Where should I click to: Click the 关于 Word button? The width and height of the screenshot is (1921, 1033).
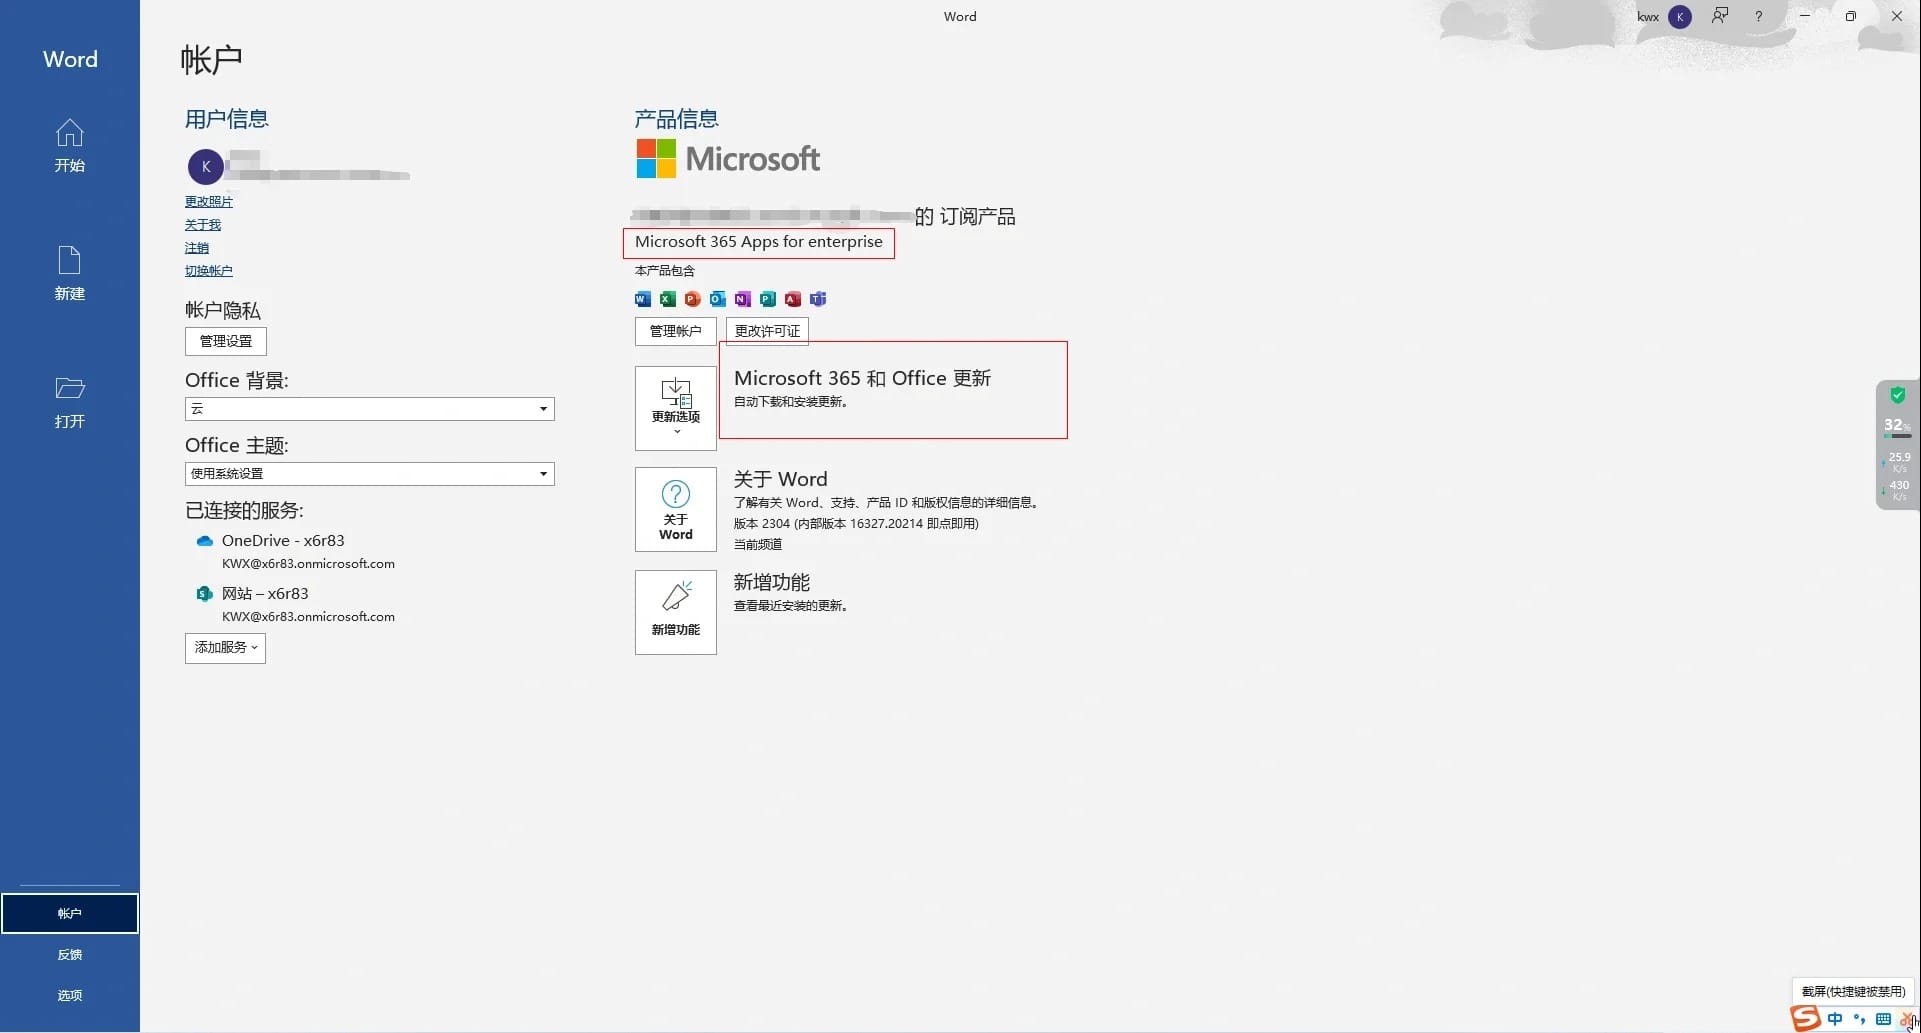(676, 510)
